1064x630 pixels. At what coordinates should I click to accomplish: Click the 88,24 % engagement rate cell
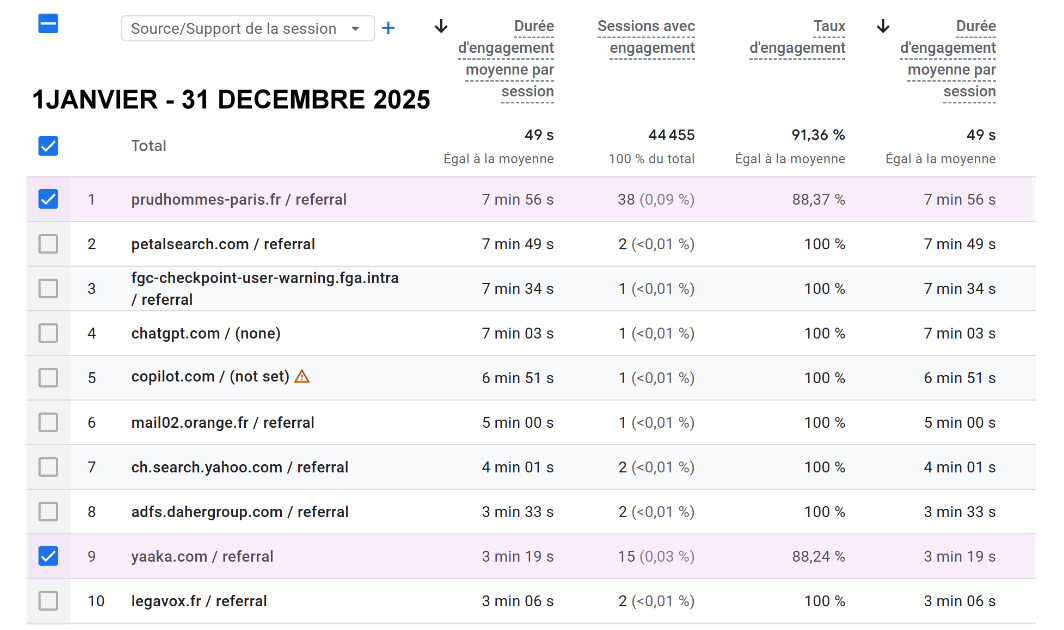[x=818, y=557]
